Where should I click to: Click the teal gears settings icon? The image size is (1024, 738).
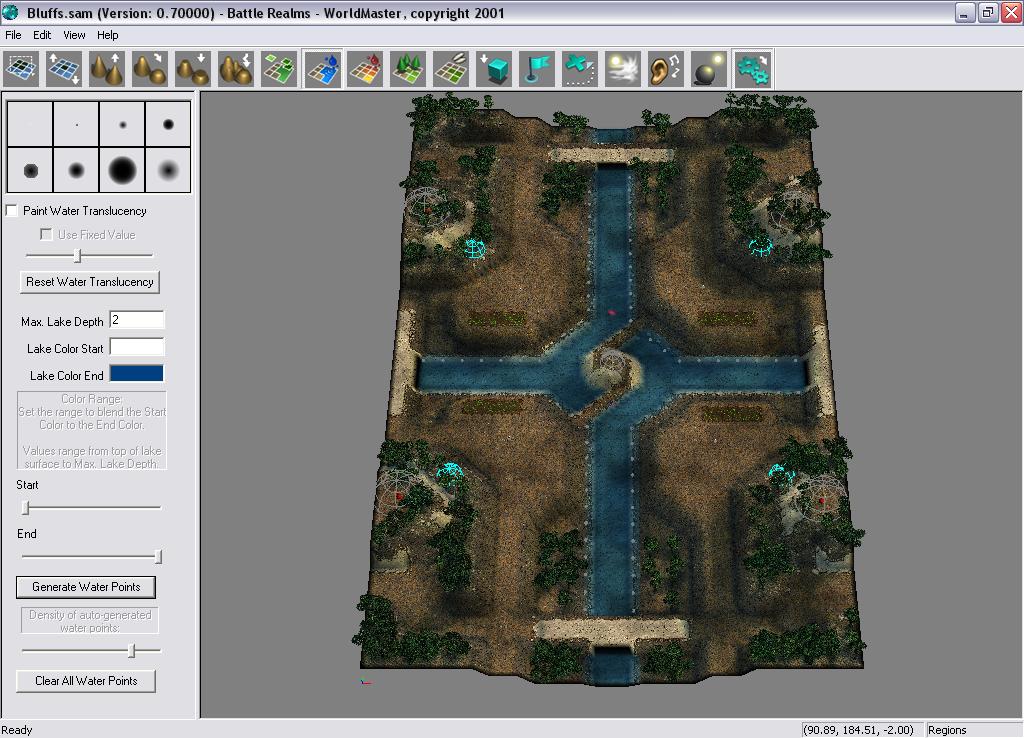(752, 69)
